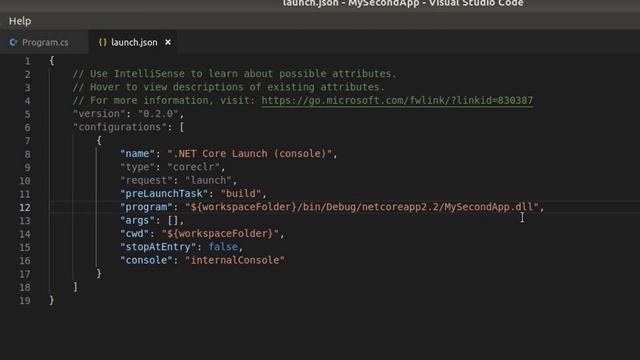The width and height of the screenshot is (640, 360).
Task: Switch to the Program.cs tab
Action: pos(44,42)
